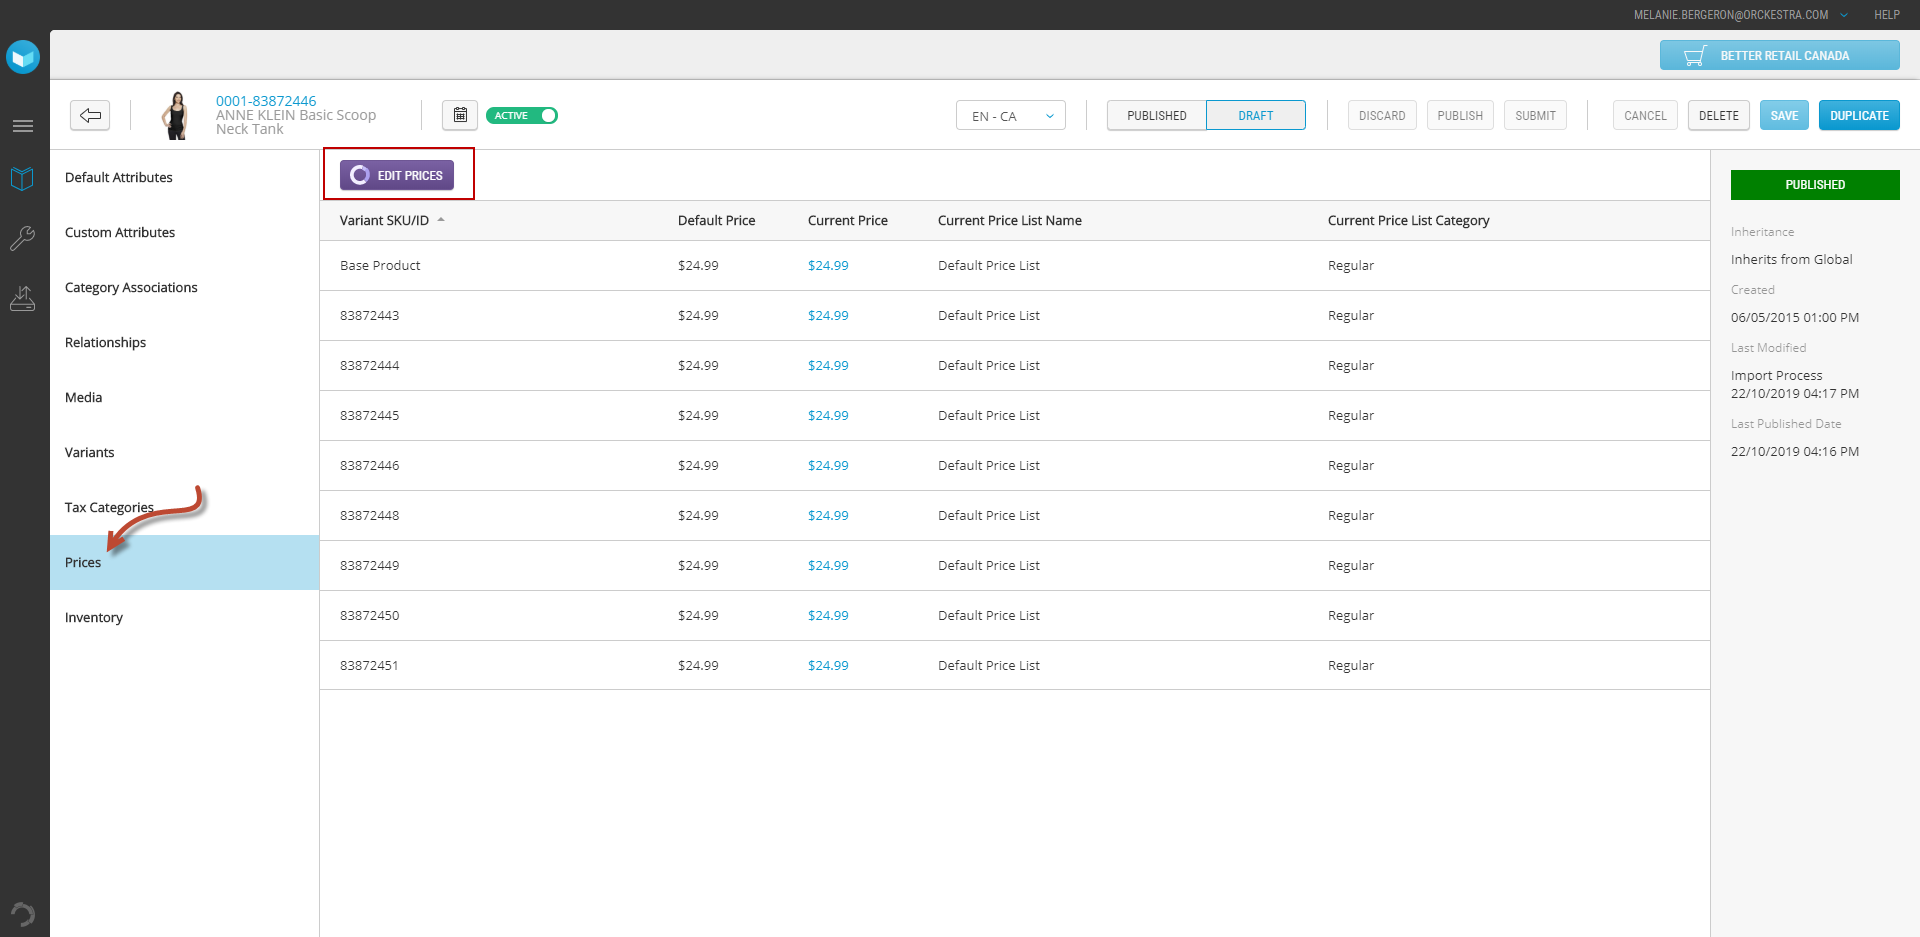The width and height of the screenshot is (1920, 937).
Task: Click the import tray icon in sidebar
Action: point(22,298)
